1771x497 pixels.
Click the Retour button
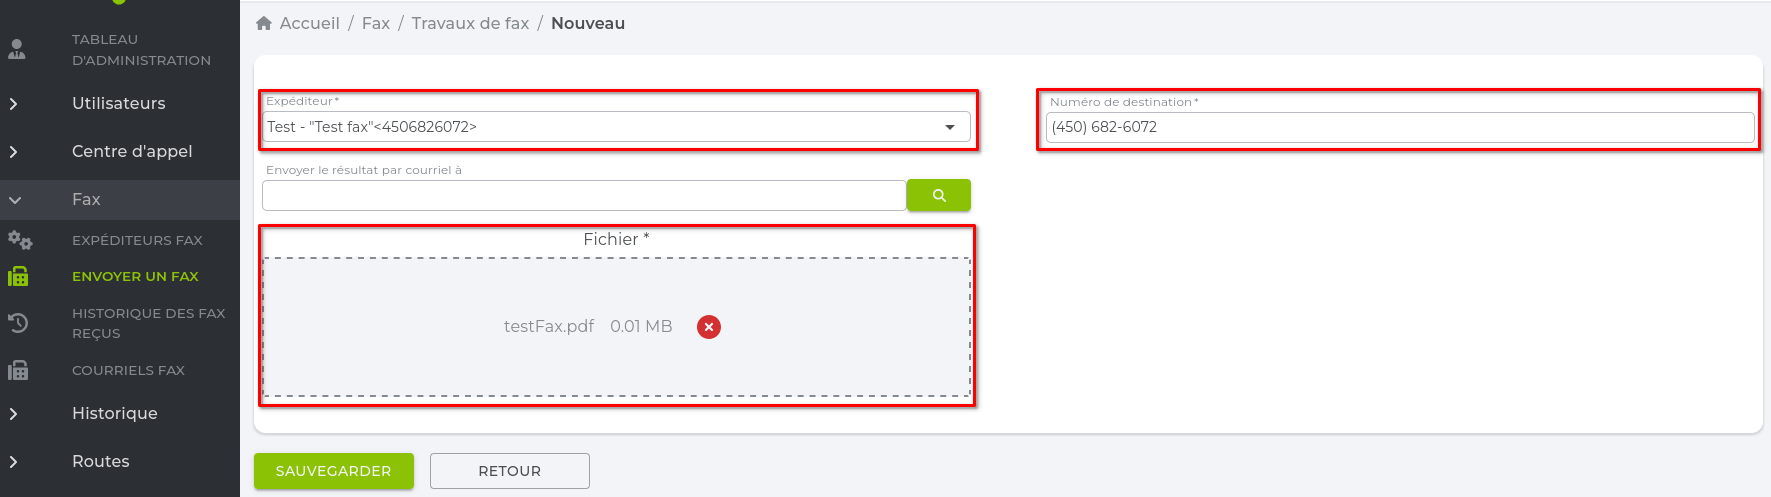[x=509, y=471]
